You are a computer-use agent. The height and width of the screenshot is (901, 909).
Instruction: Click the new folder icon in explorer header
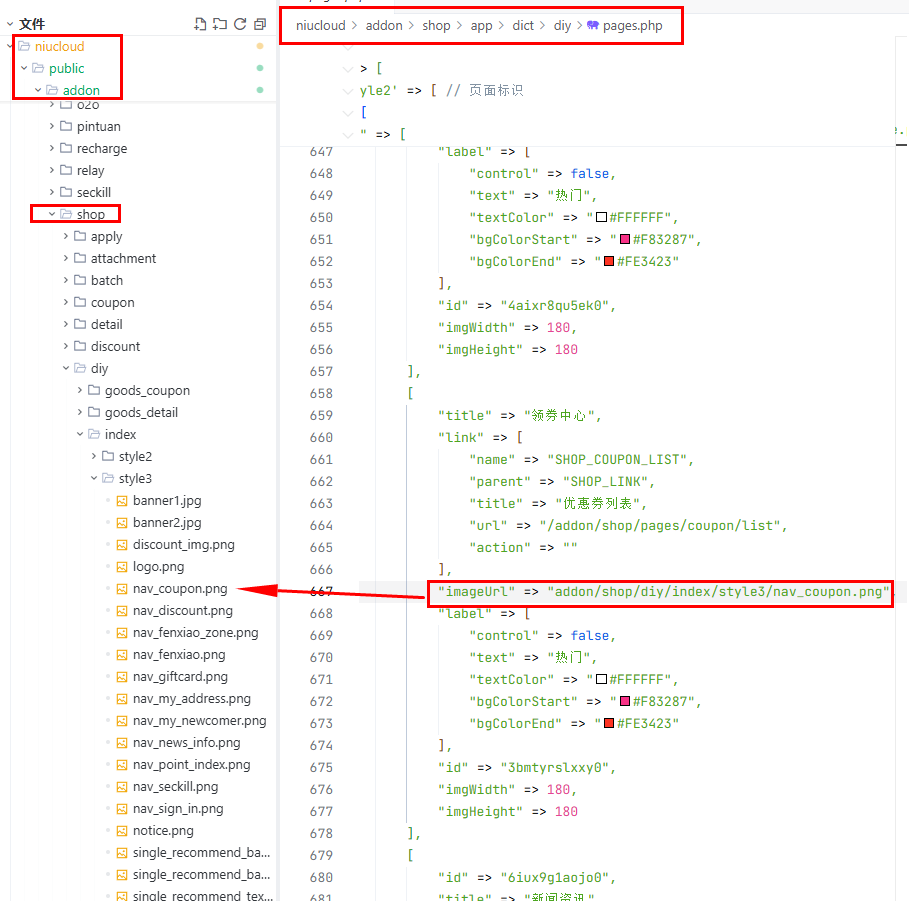point(220,24)
